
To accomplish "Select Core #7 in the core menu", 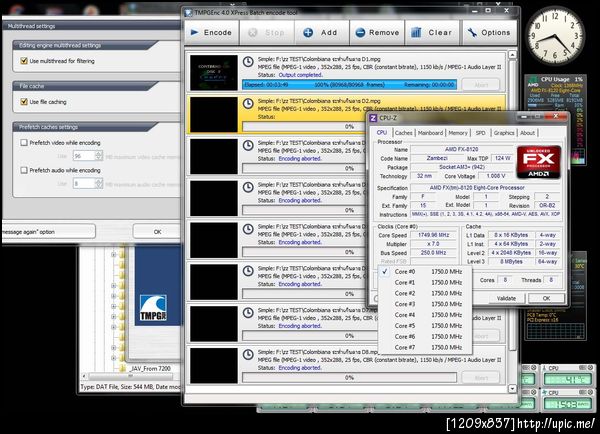I will pyautogui.click(x=425, y=347).
